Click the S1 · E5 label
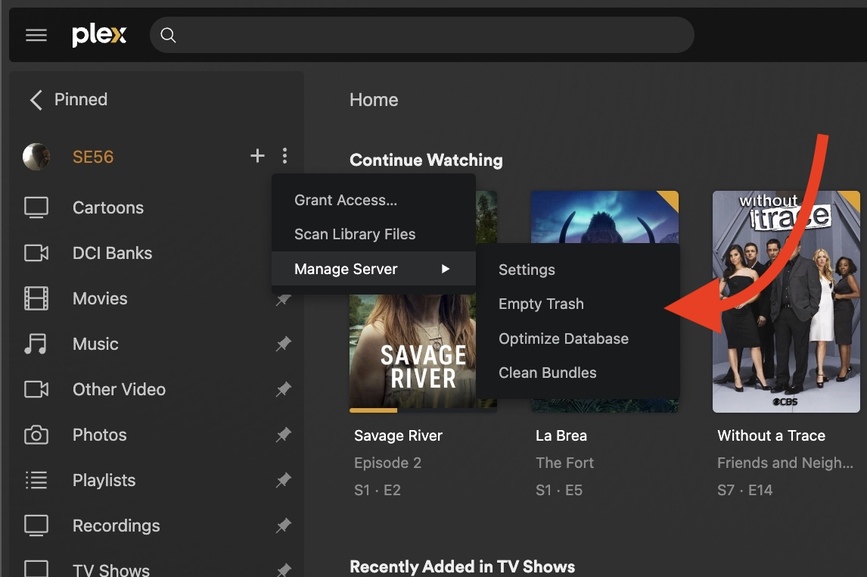 (559, 490)
